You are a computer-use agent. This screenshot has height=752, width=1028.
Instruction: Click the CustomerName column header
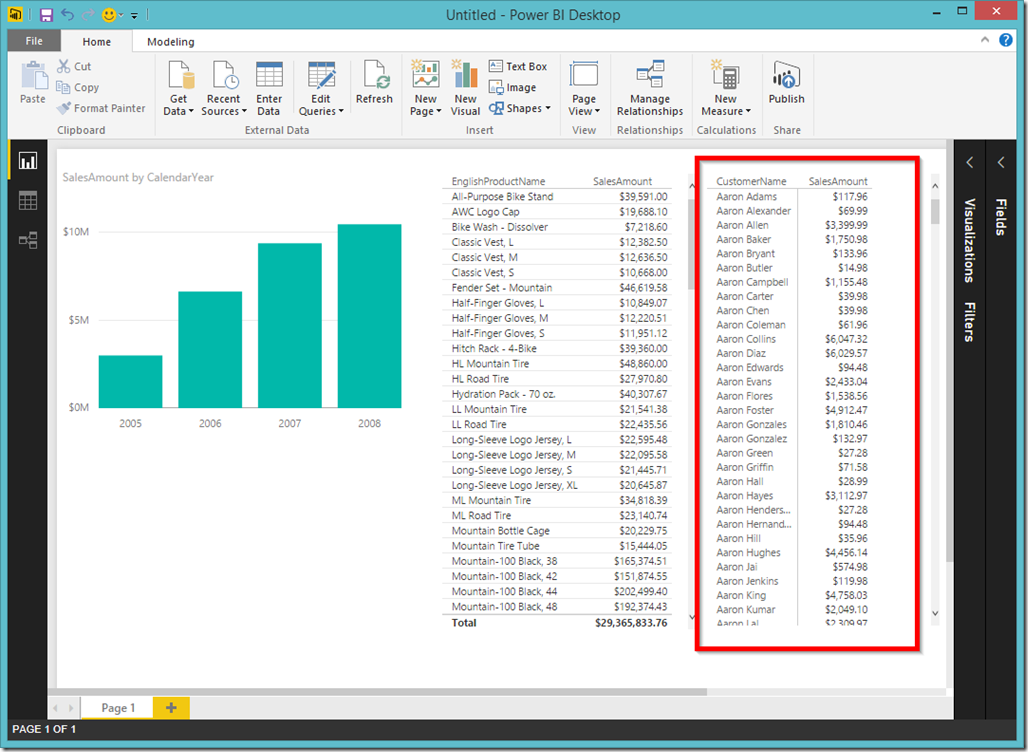pos(751,182)
